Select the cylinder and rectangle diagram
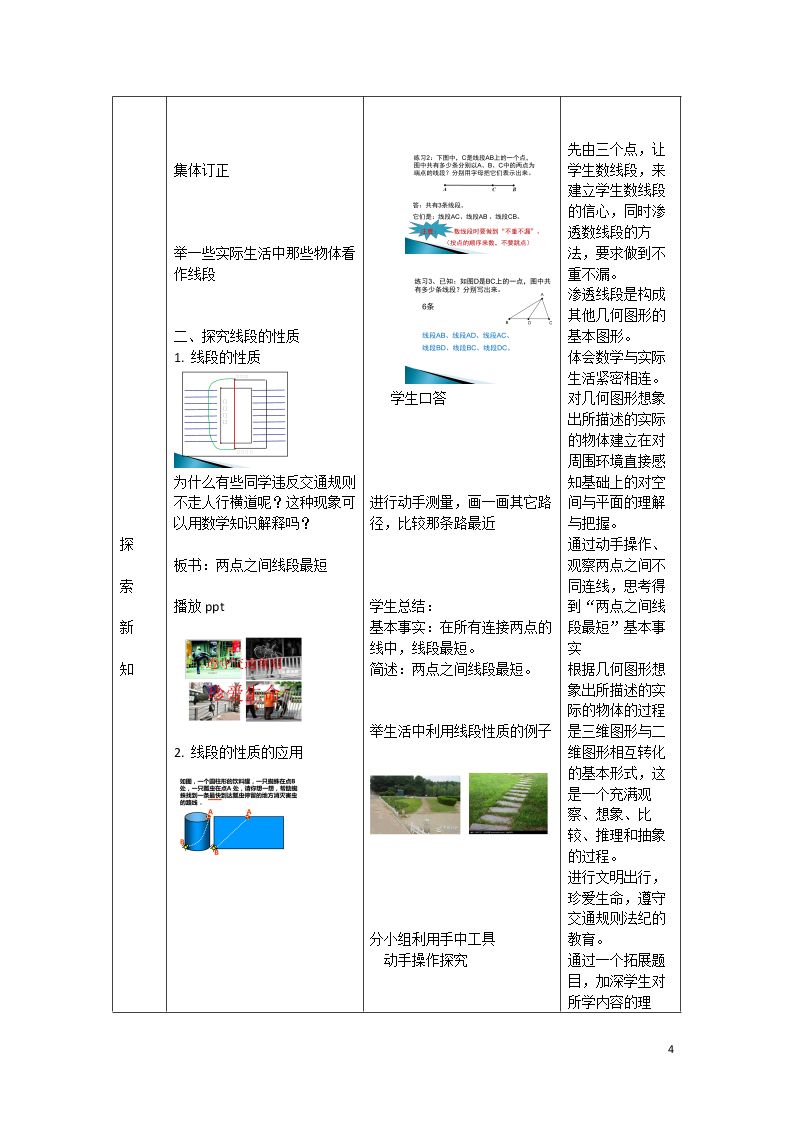This screenshot has height=1123, width=794. pos(232,816)
